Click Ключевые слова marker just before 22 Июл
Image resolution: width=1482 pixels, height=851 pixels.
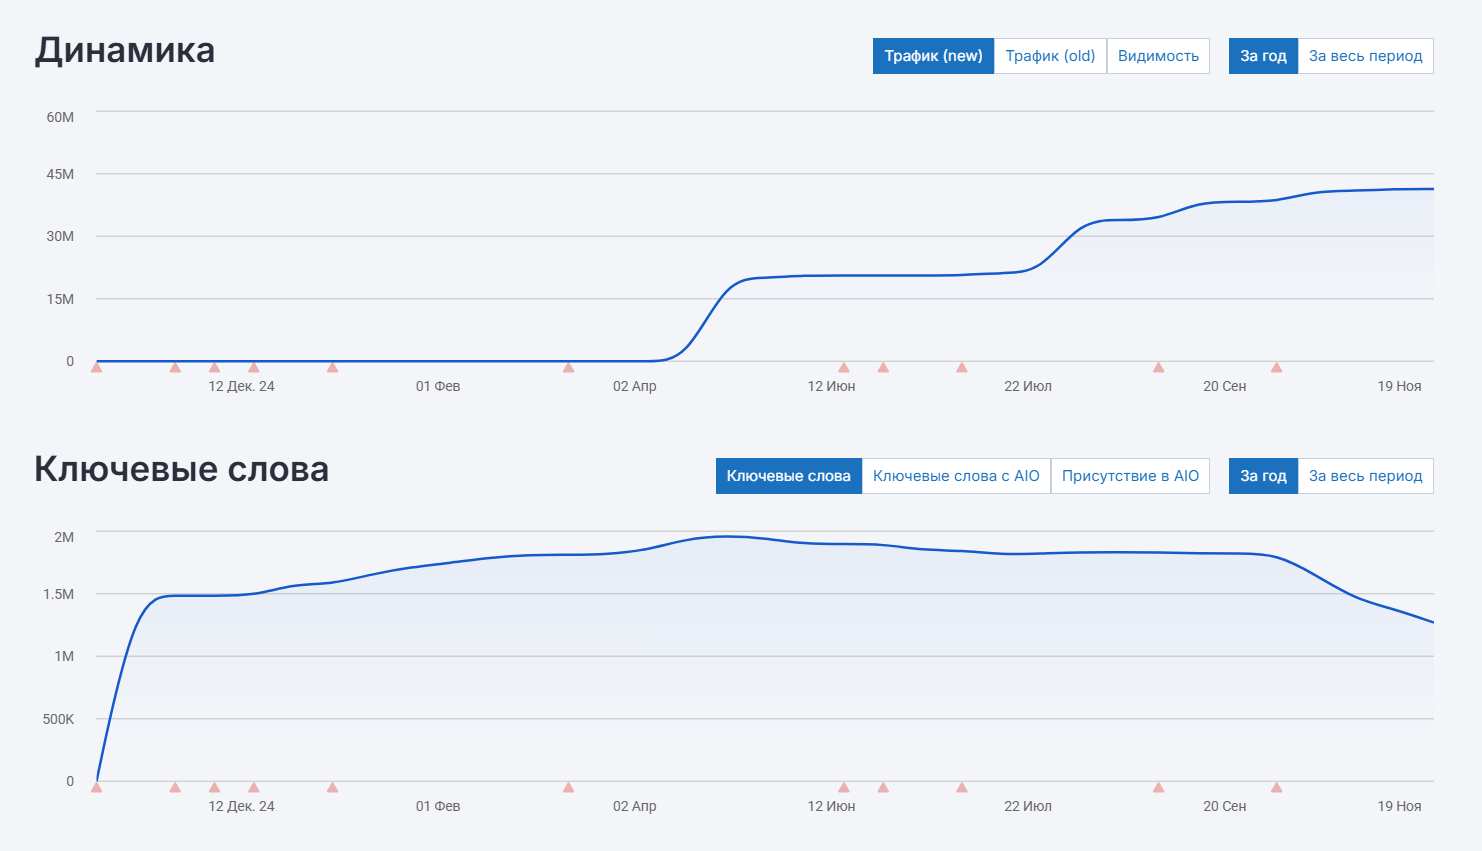tap(961, 788)
